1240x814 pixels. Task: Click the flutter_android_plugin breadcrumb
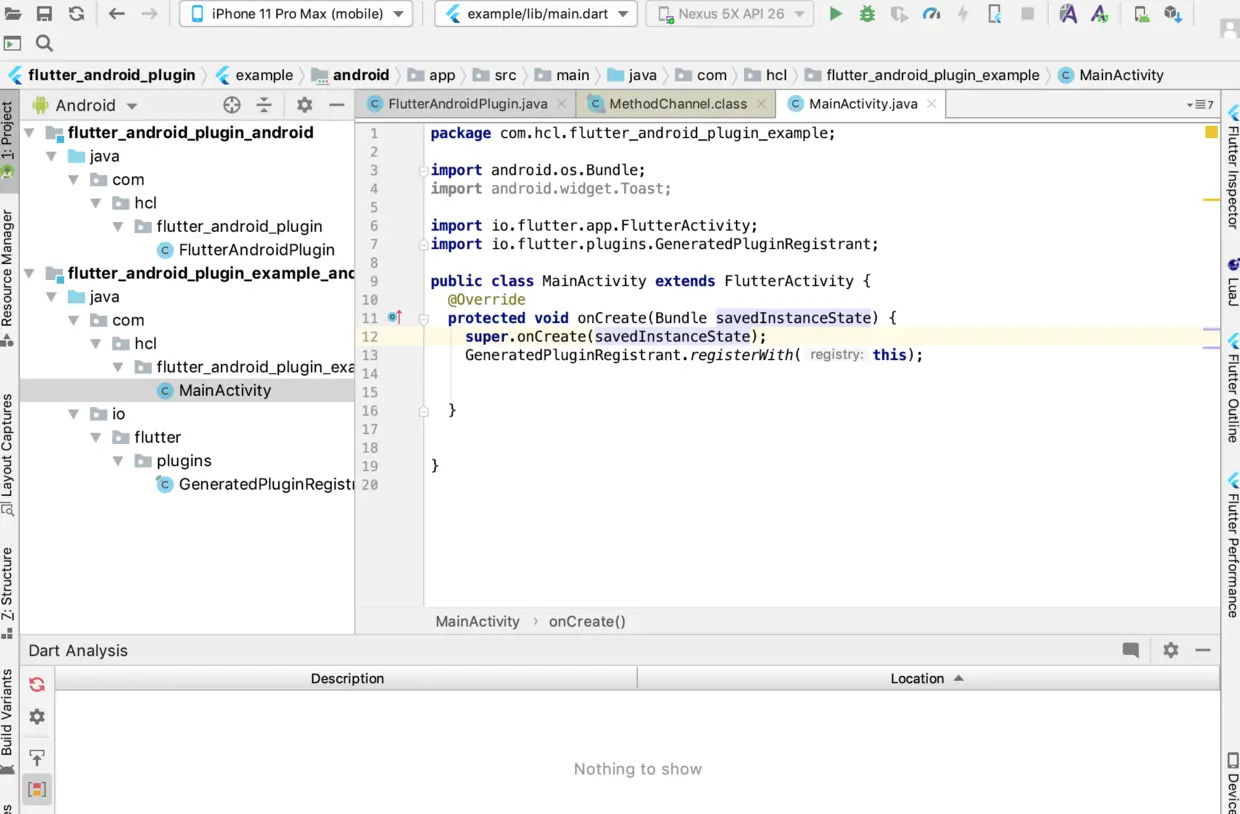(102, 75)
